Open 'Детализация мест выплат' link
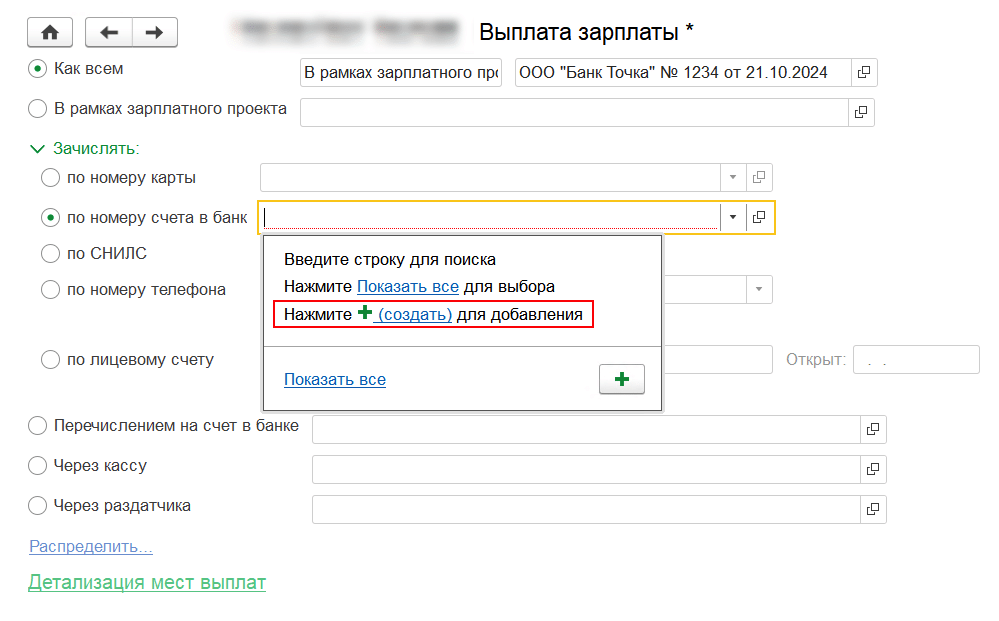 (x=147, y=582)
